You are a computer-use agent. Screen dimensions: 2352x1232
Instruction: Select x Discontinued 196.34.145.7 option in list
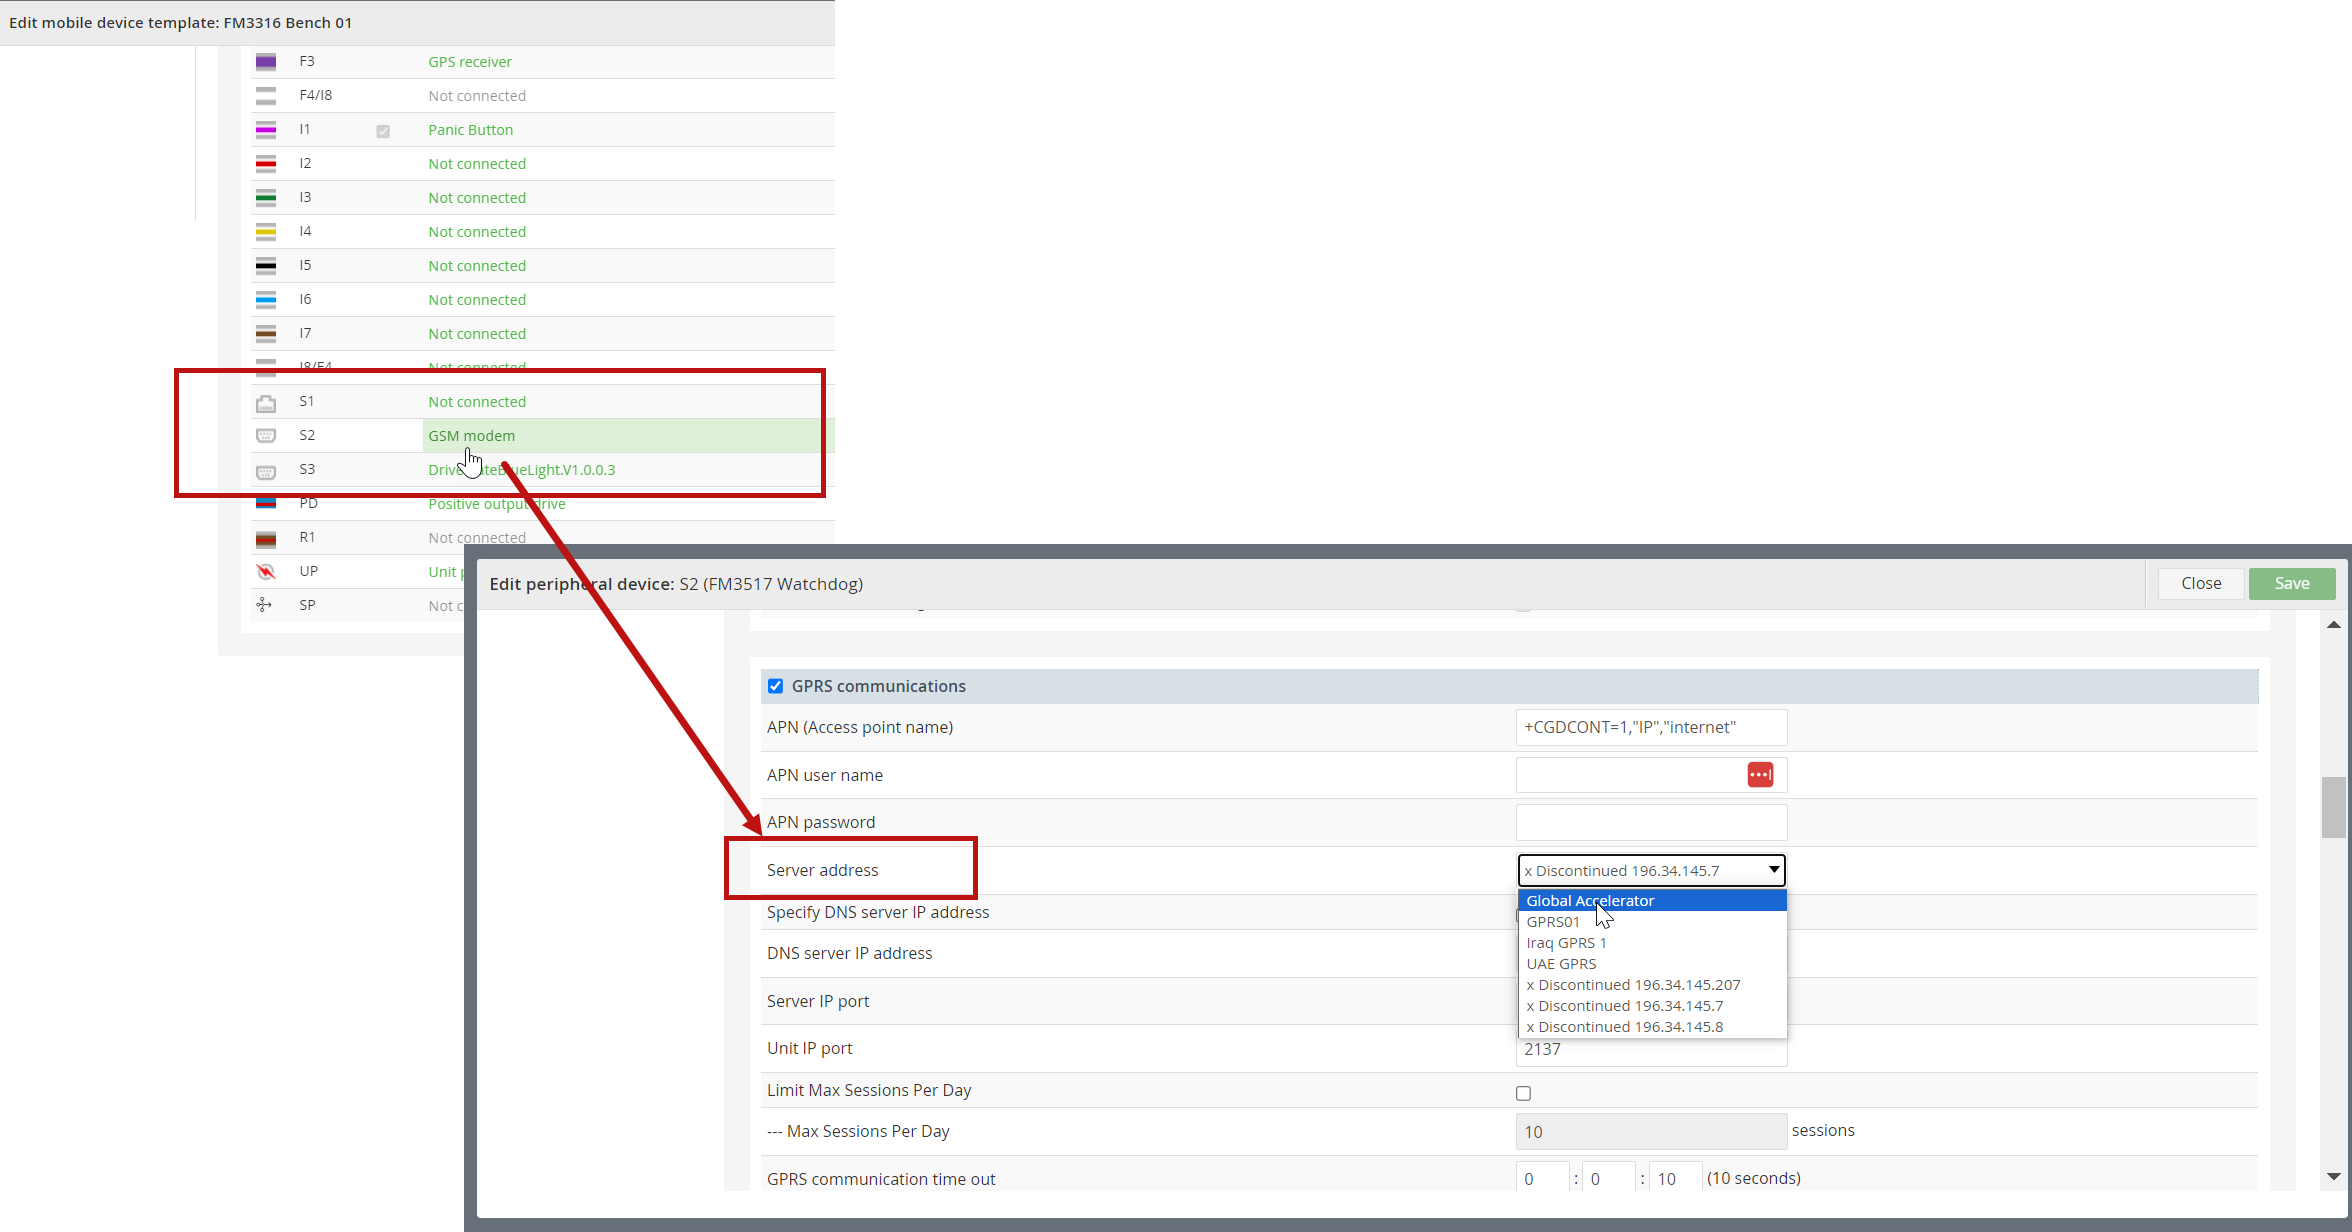pyautogui.click(x=1652, y=1006)
